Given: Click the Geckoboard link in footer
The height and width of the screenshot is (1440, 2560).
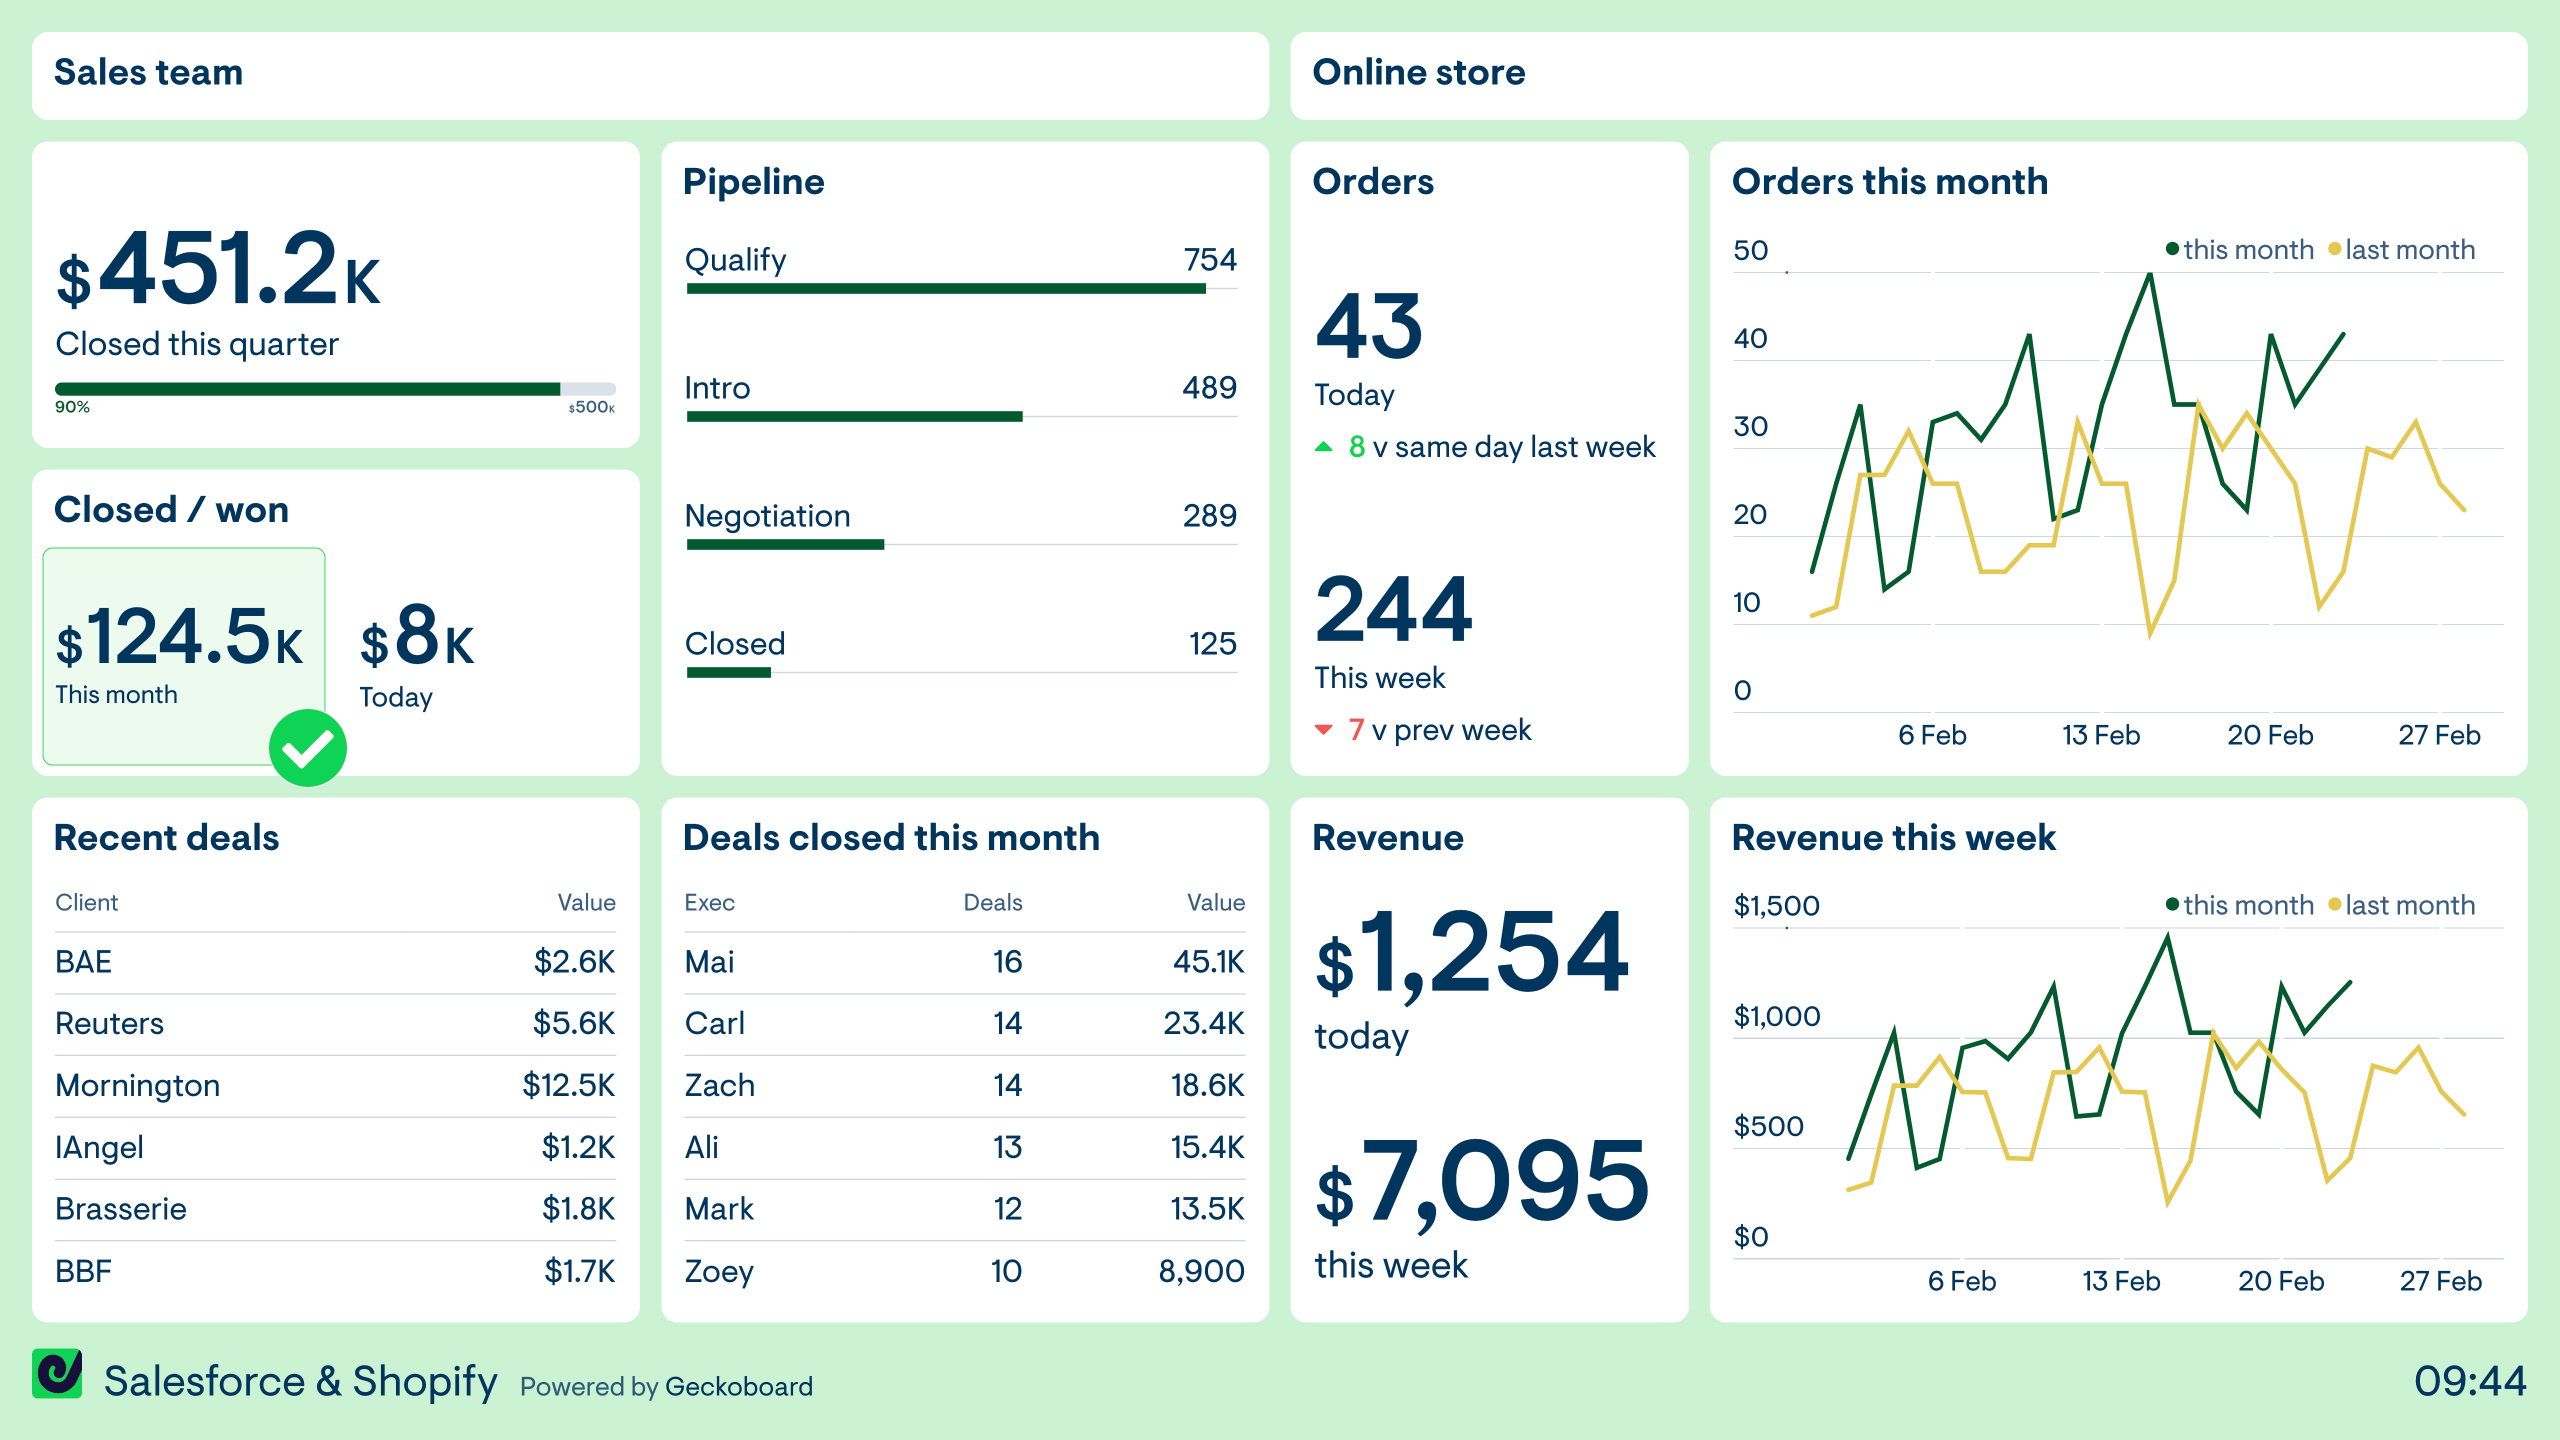Looking at the screenshot, I should (738, 1387).
